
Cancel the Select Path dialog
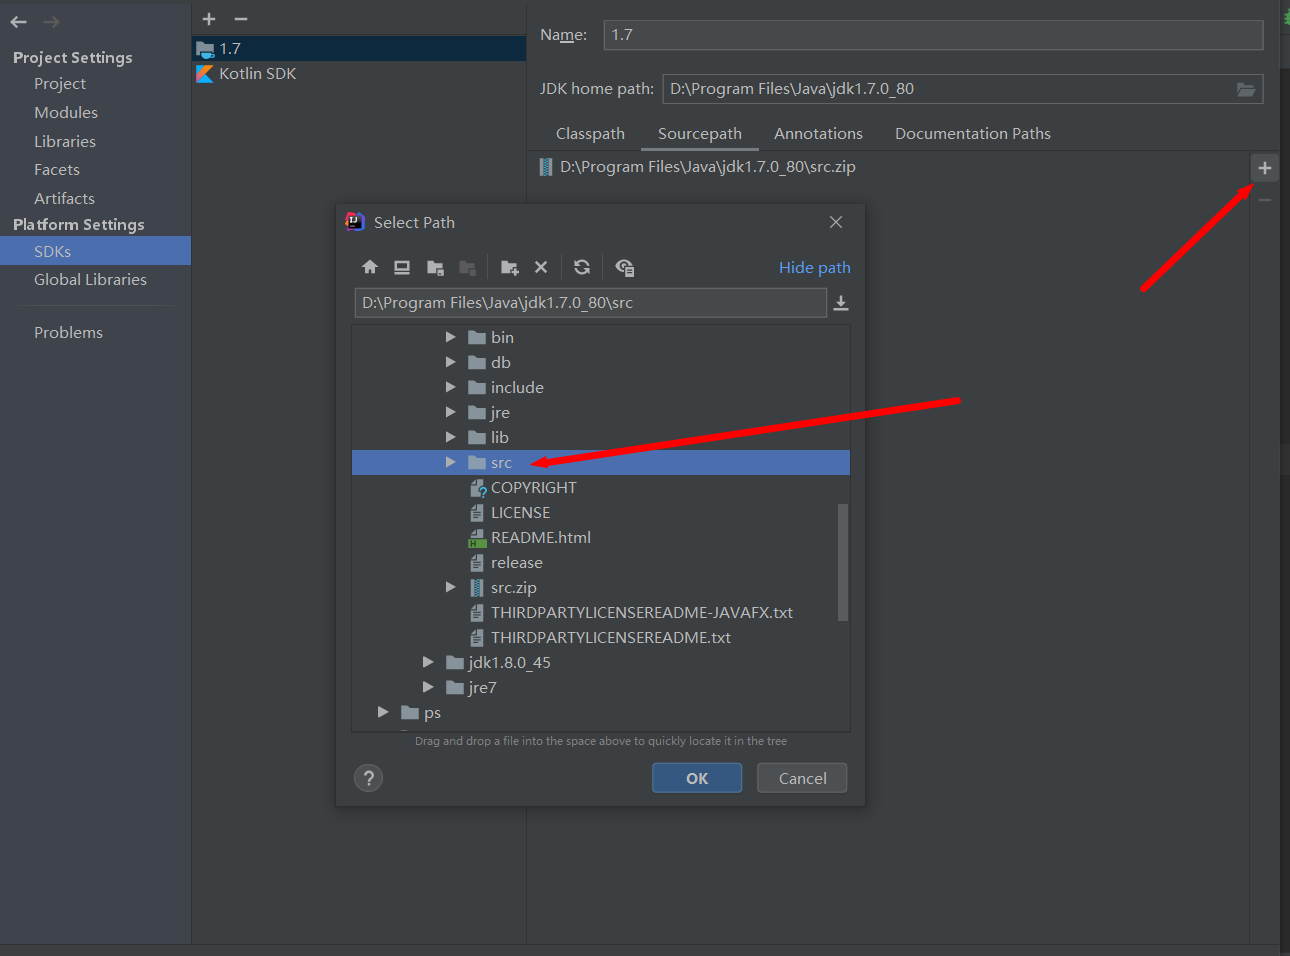802,778
